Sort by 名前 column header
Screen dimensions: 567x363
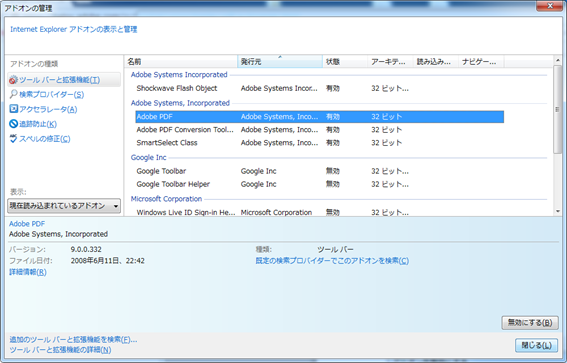click(181, 62)
